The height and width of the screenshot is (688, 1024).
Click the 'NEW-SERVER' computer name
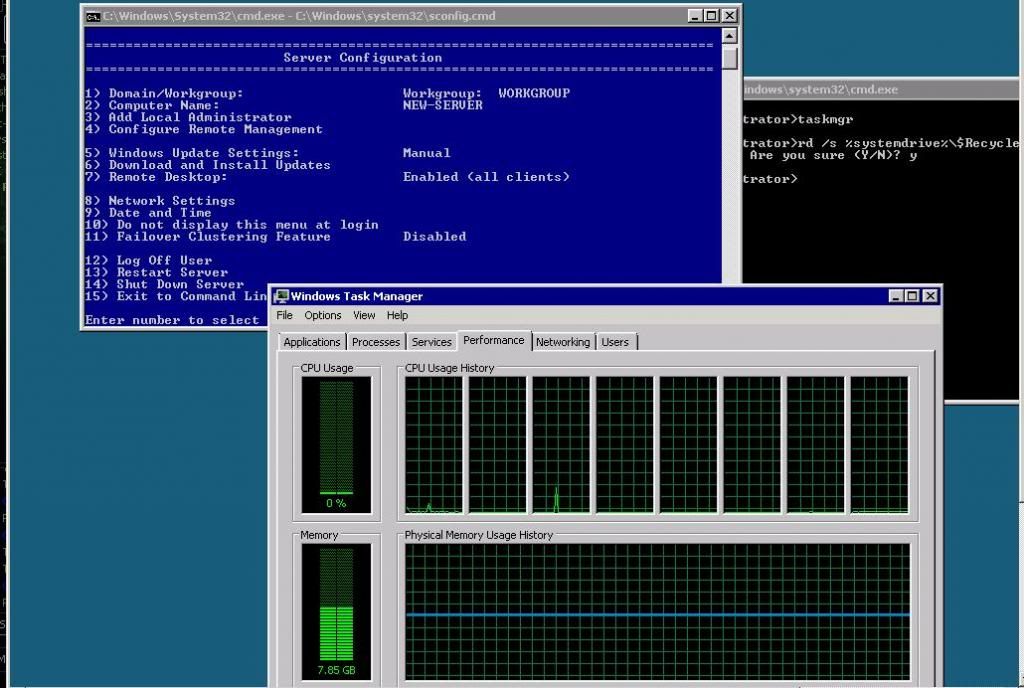click(x=443, y=106)
